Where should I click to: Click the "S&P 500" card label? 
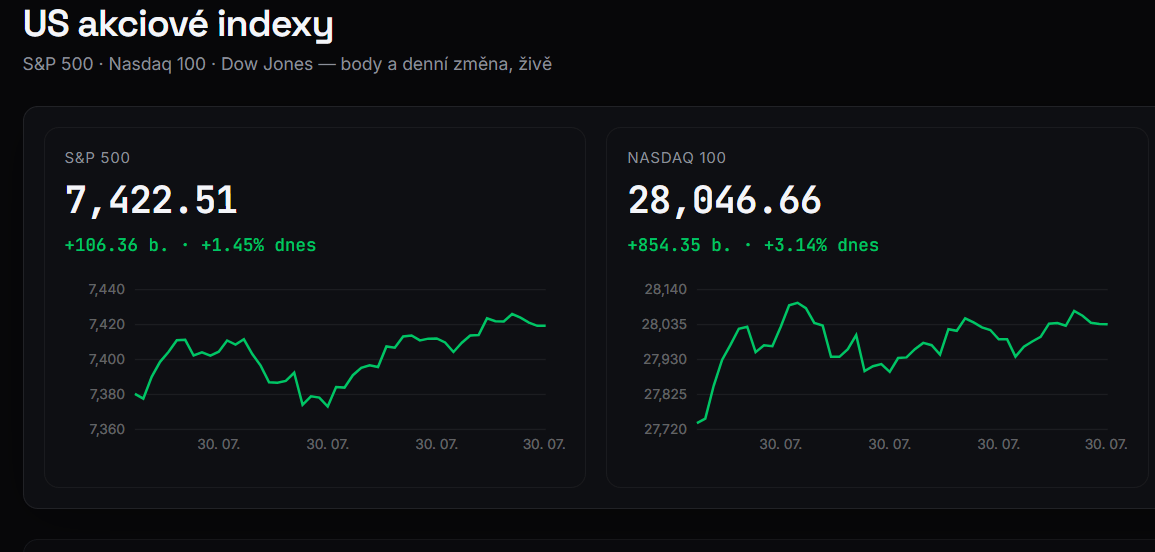coord(97,158)
